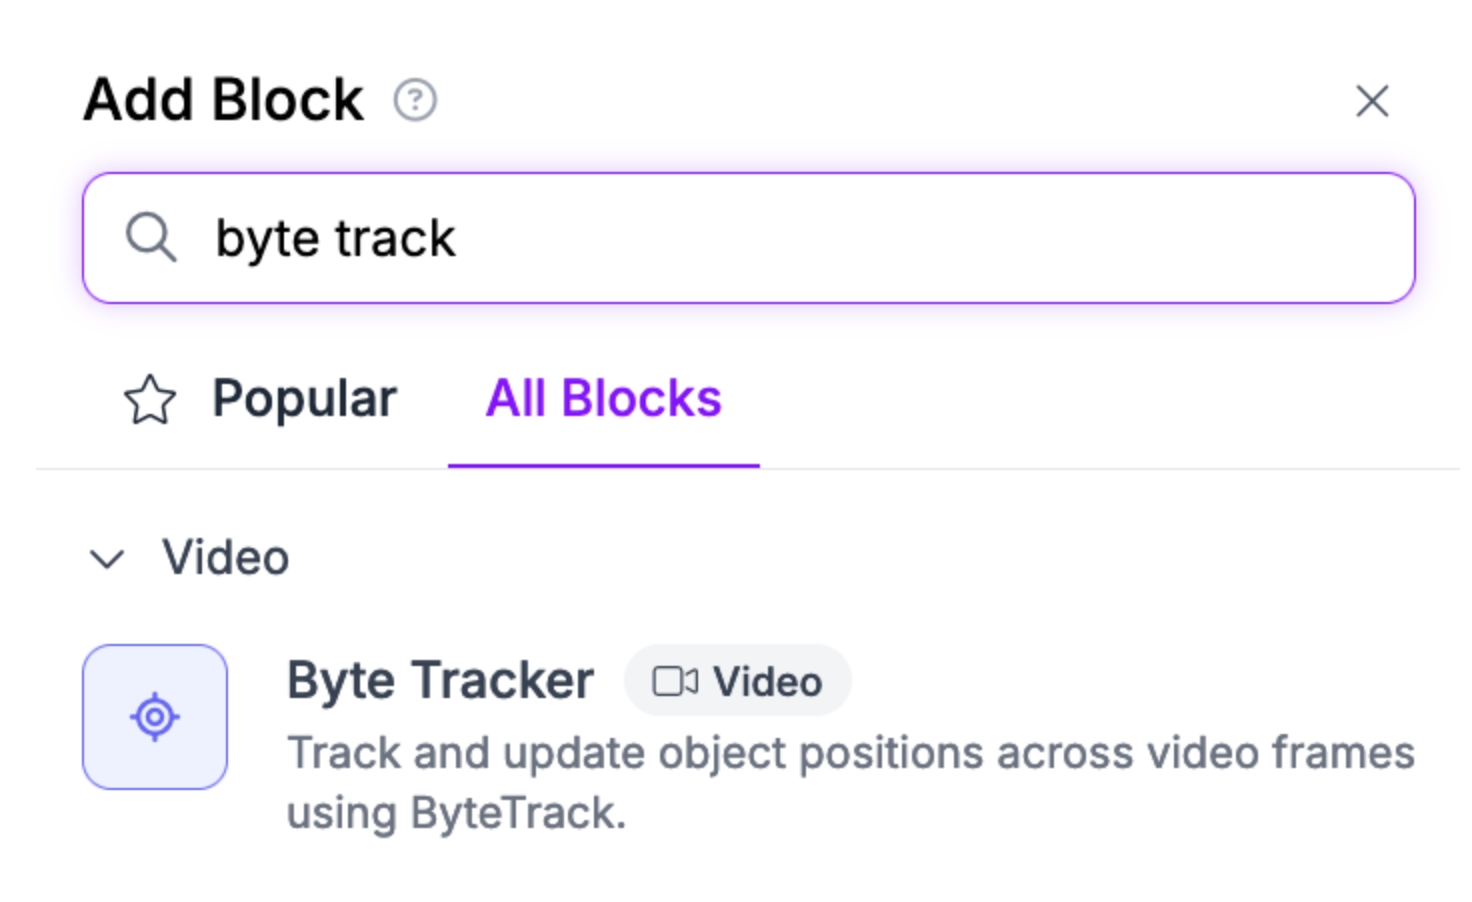
Task: Click the Byte Tracker target icon
Action: (155, 717)
